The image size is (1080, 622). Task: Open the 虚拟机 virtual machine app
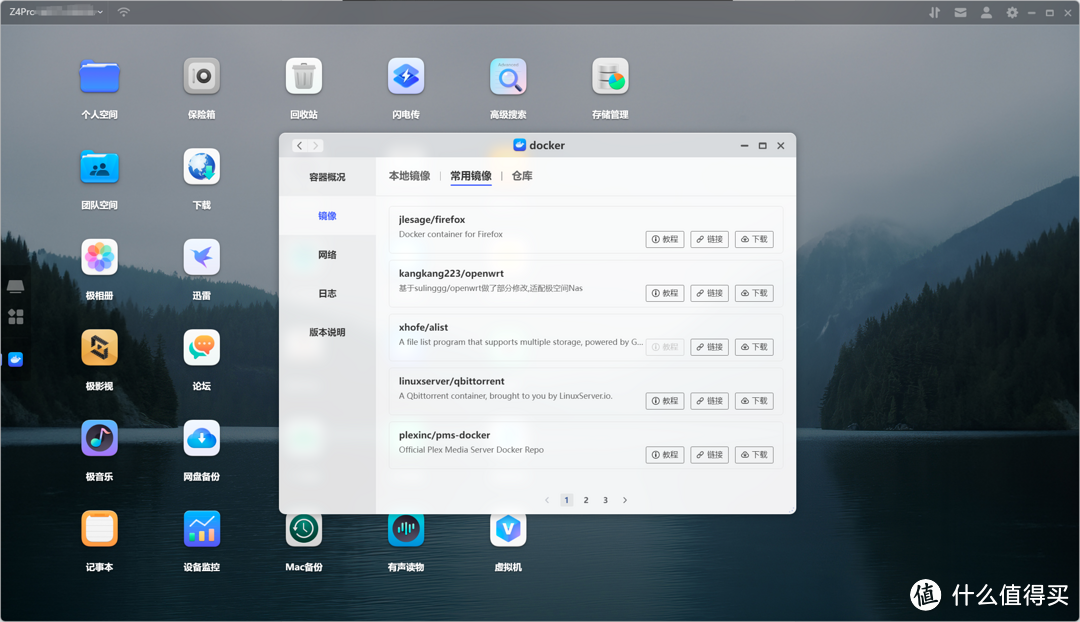click(x=508, y=530)
